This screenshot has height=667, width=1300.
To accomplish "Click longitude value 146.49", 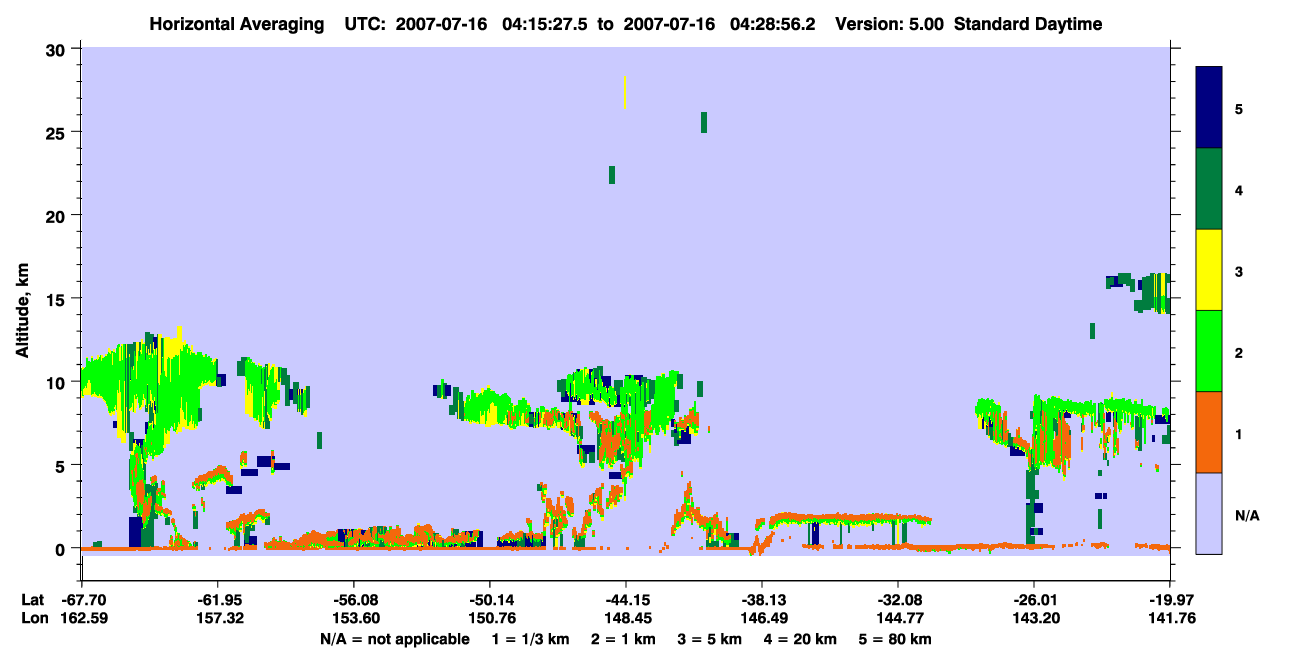I will [x=762, y=617].
